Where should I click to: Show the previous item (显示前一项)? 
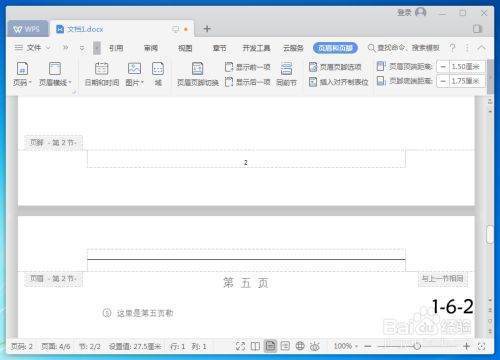247,67
